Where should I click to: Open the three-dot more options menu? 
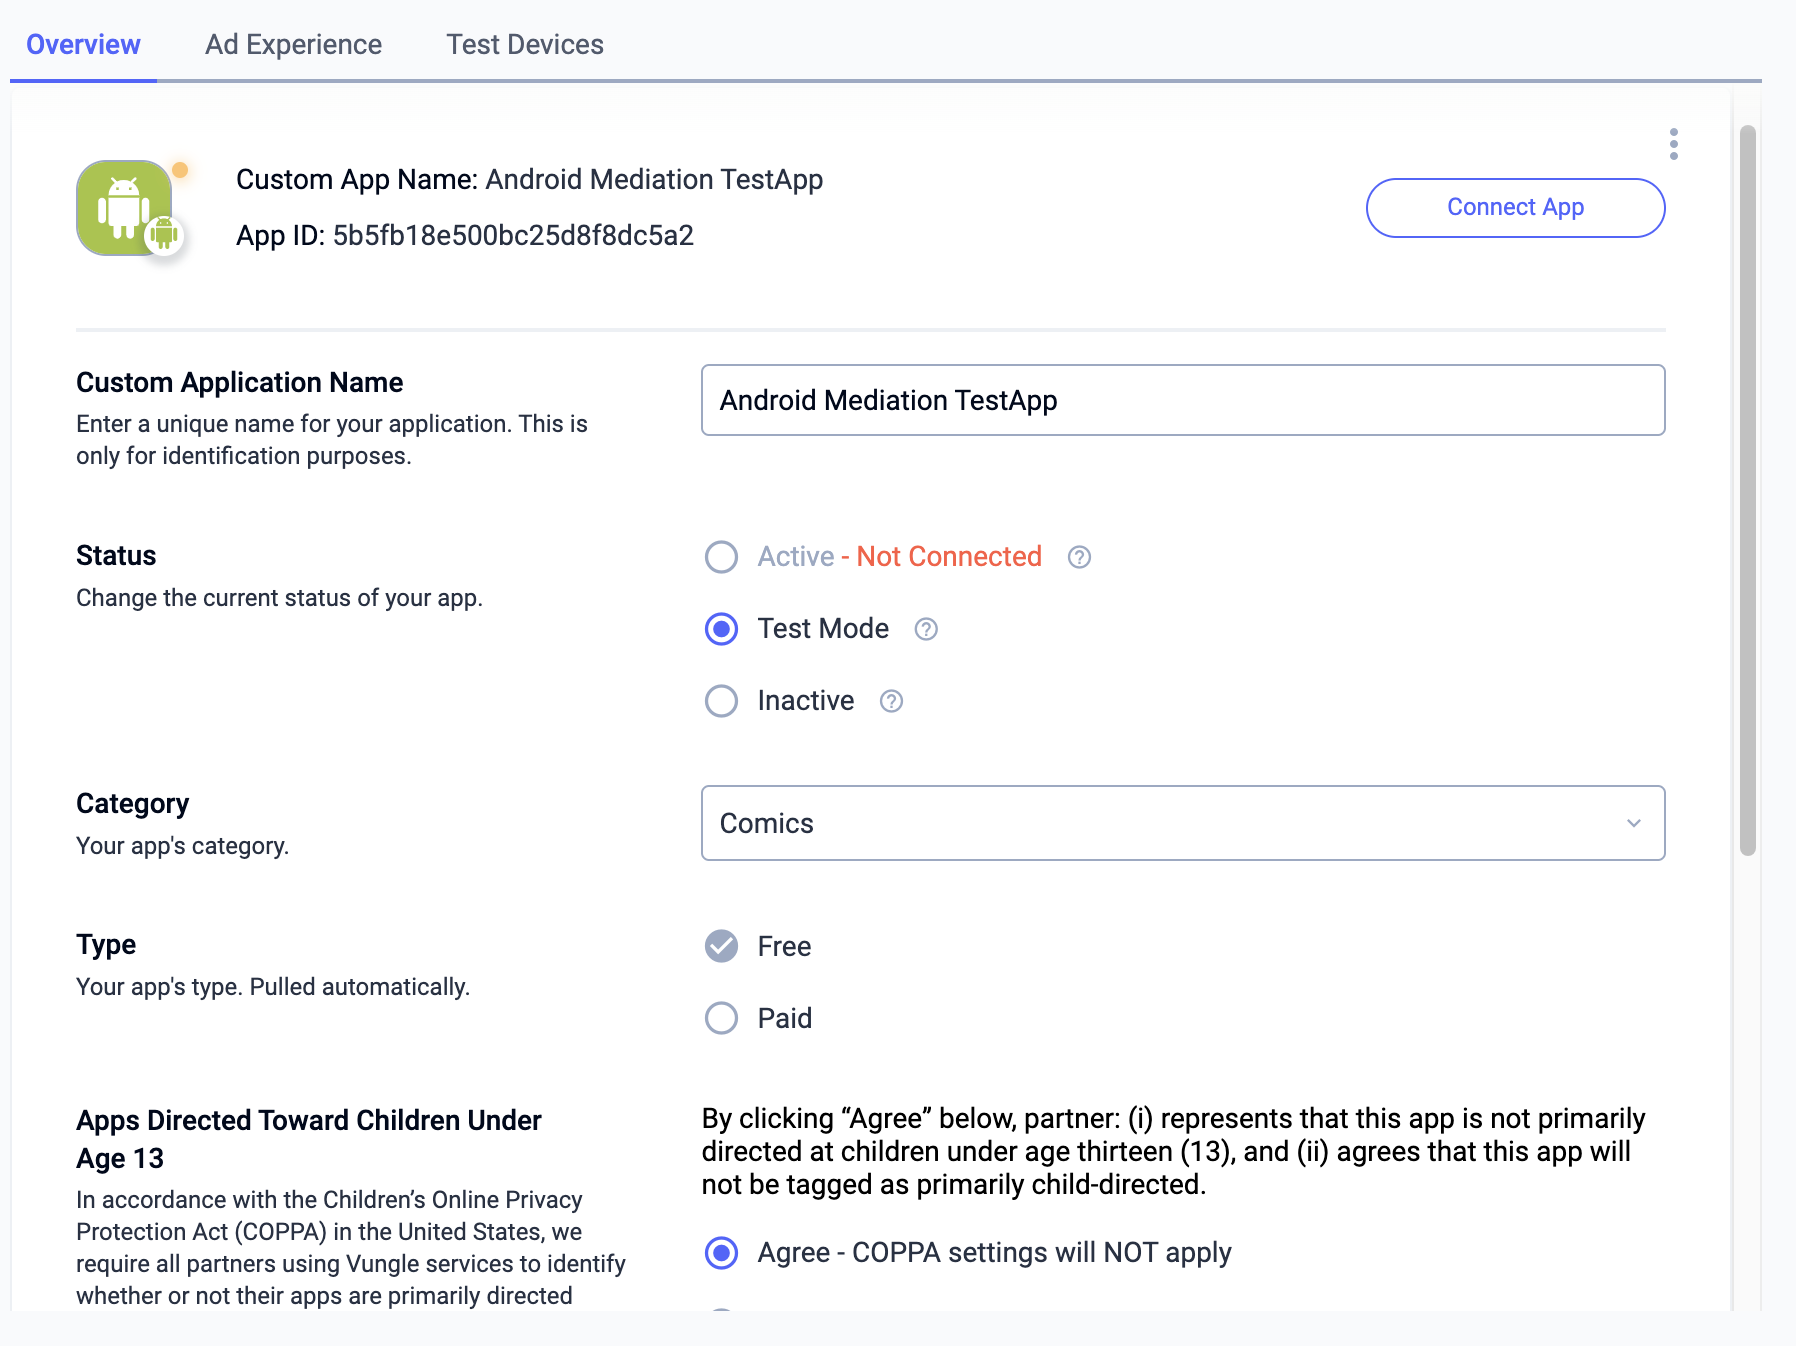click(1673, 144)
